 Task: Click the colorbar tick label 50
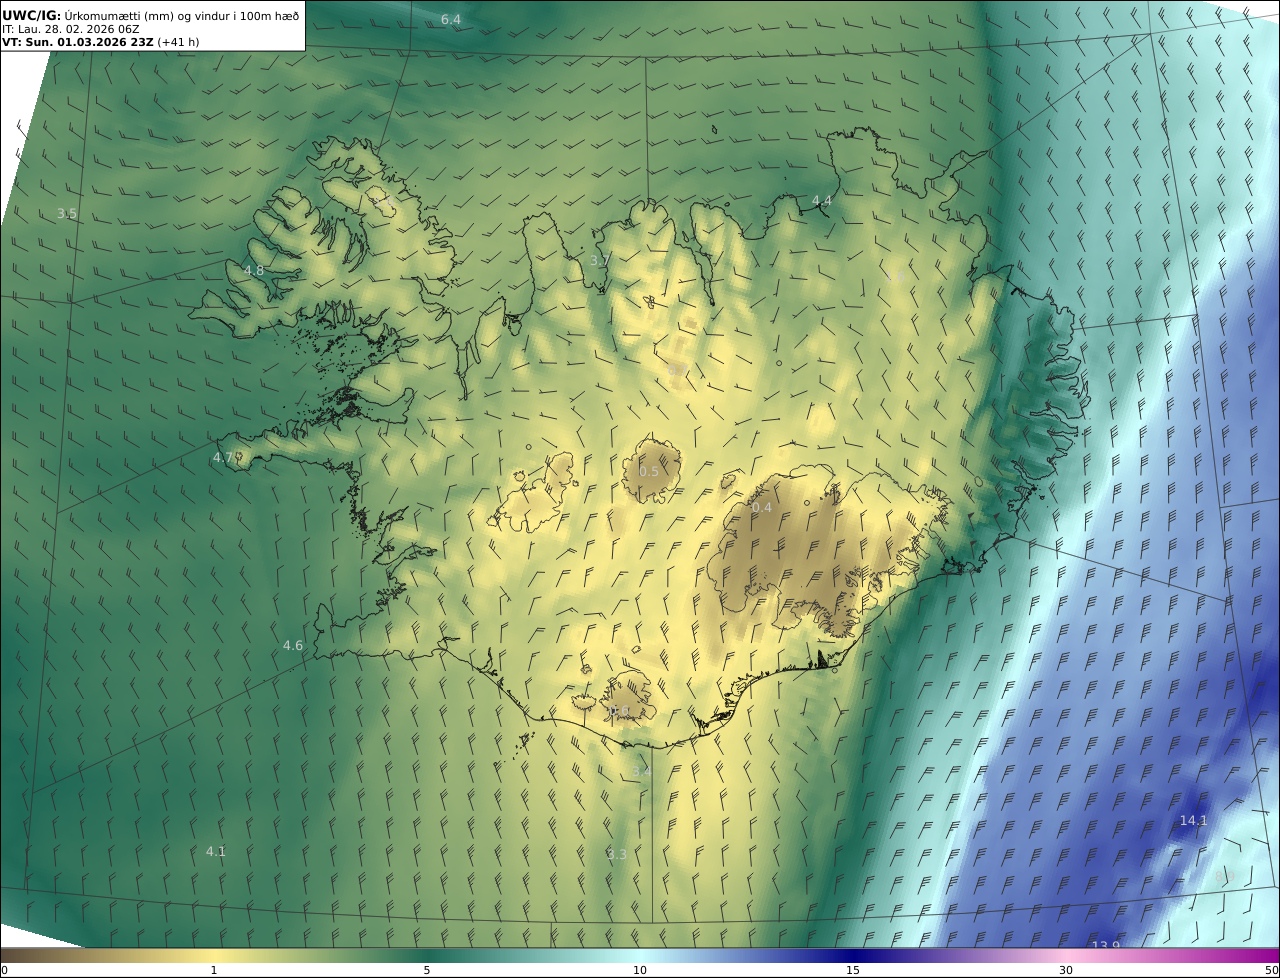(x=1272, y=970)
